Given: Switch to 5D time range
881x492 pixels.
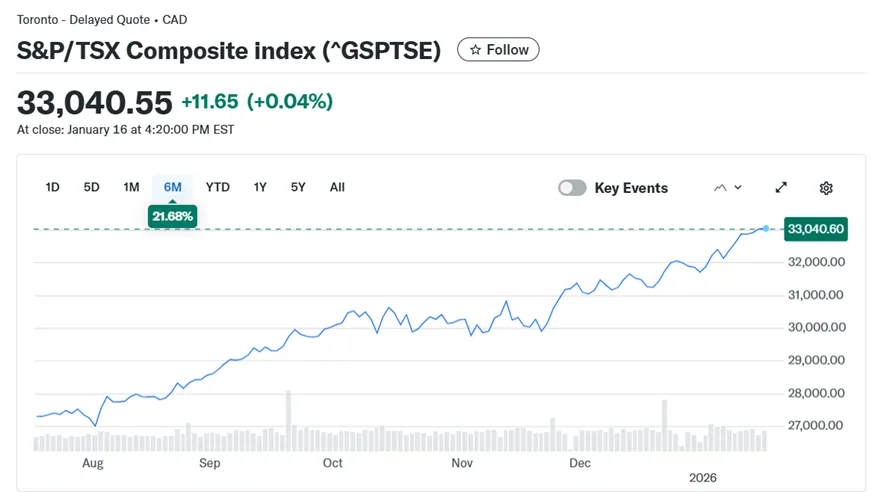Looking at the screenshot, I should (91, 187).
